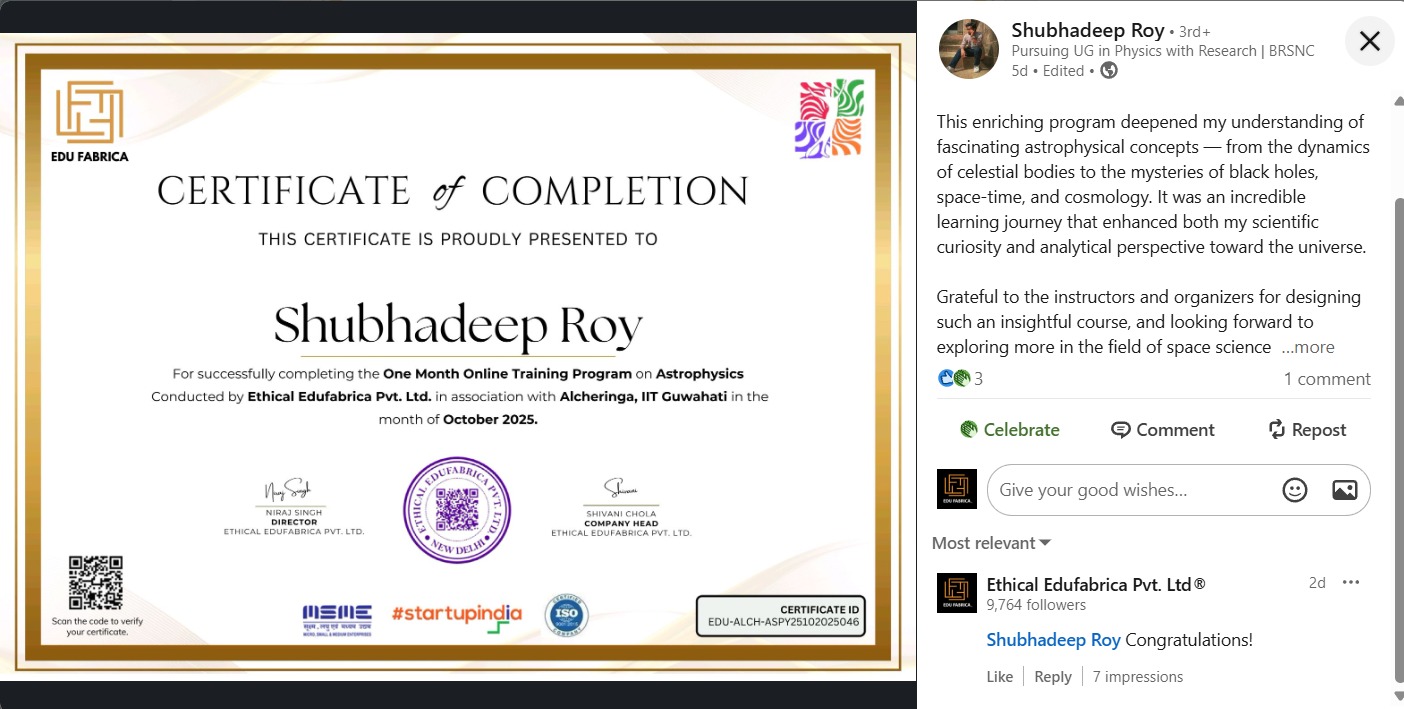Open Shubhadeep Roy's profile photo
The height and width of the screenshot is (709, 1404).
coord(969,49)
